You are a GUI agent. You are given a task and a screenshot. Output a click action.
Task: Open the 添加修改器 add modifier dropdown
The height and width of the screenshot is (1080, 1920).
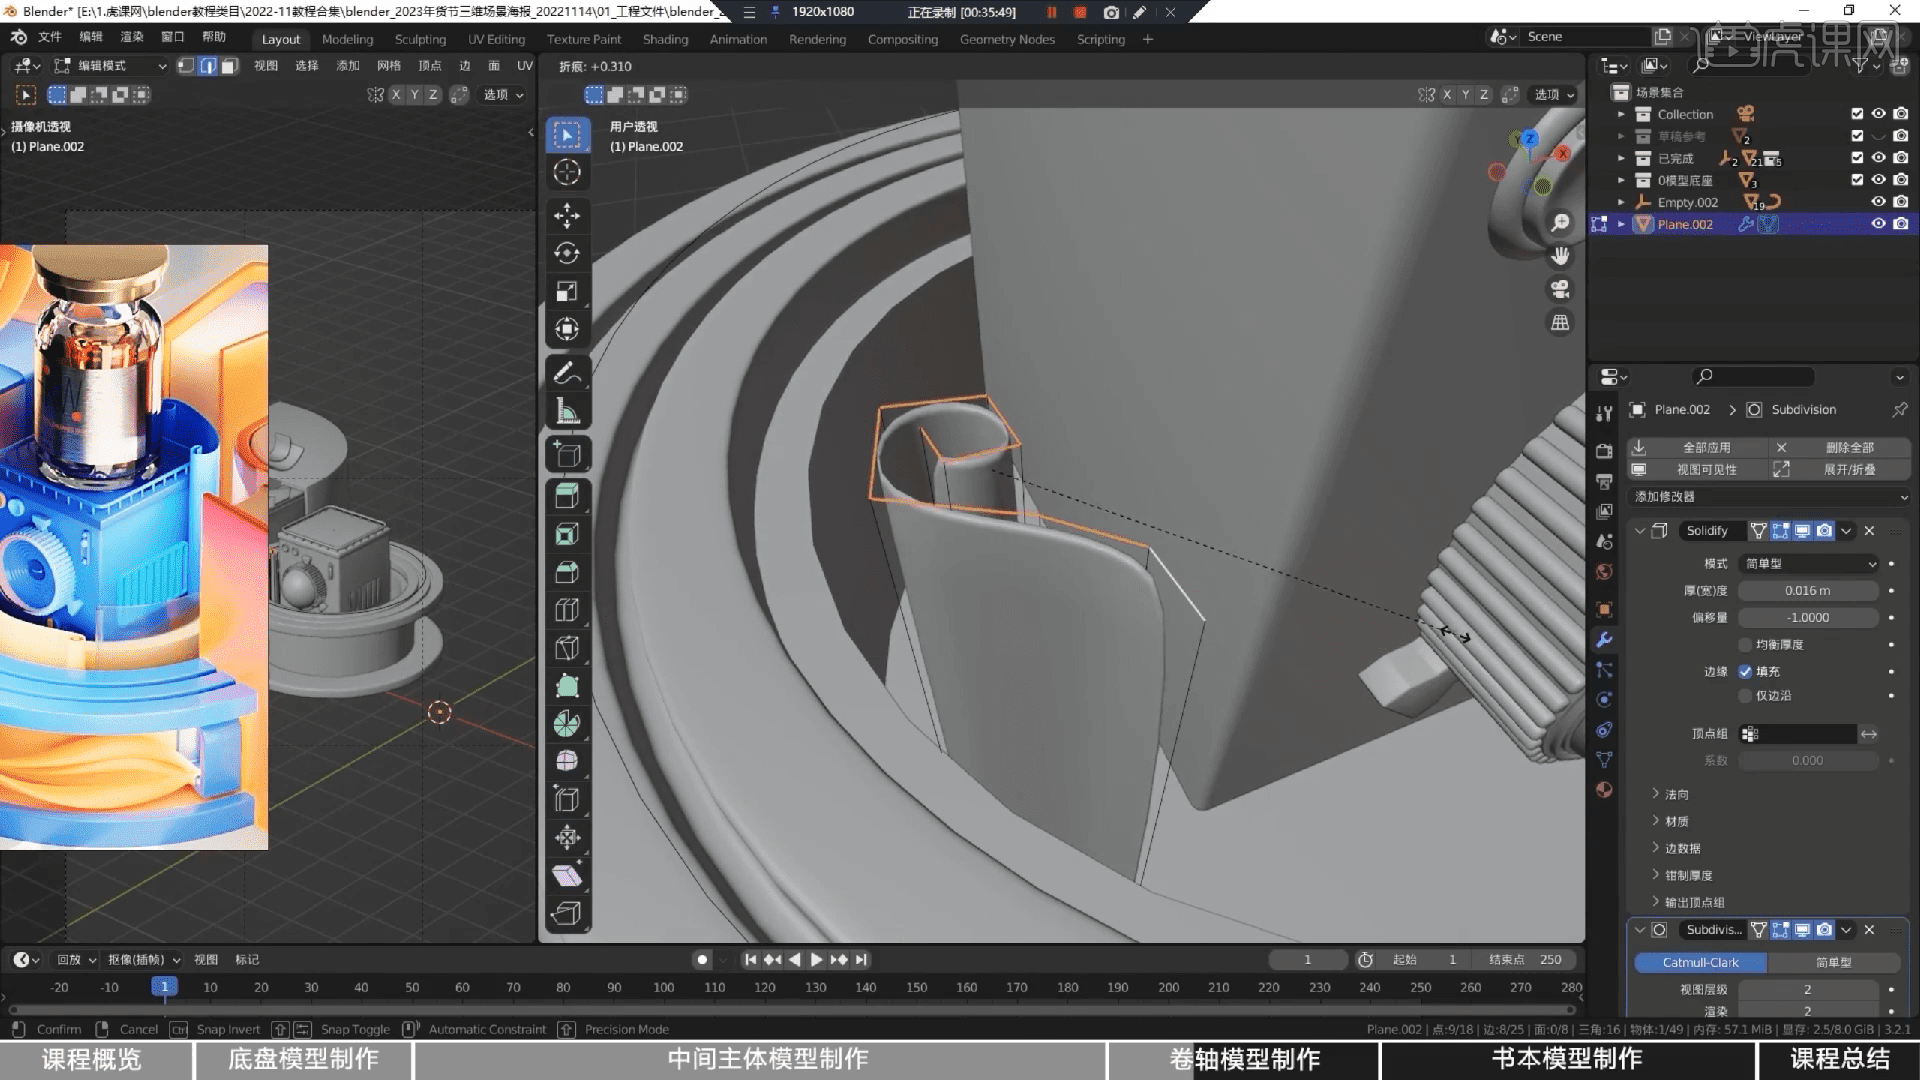(x=1769, y=497)
